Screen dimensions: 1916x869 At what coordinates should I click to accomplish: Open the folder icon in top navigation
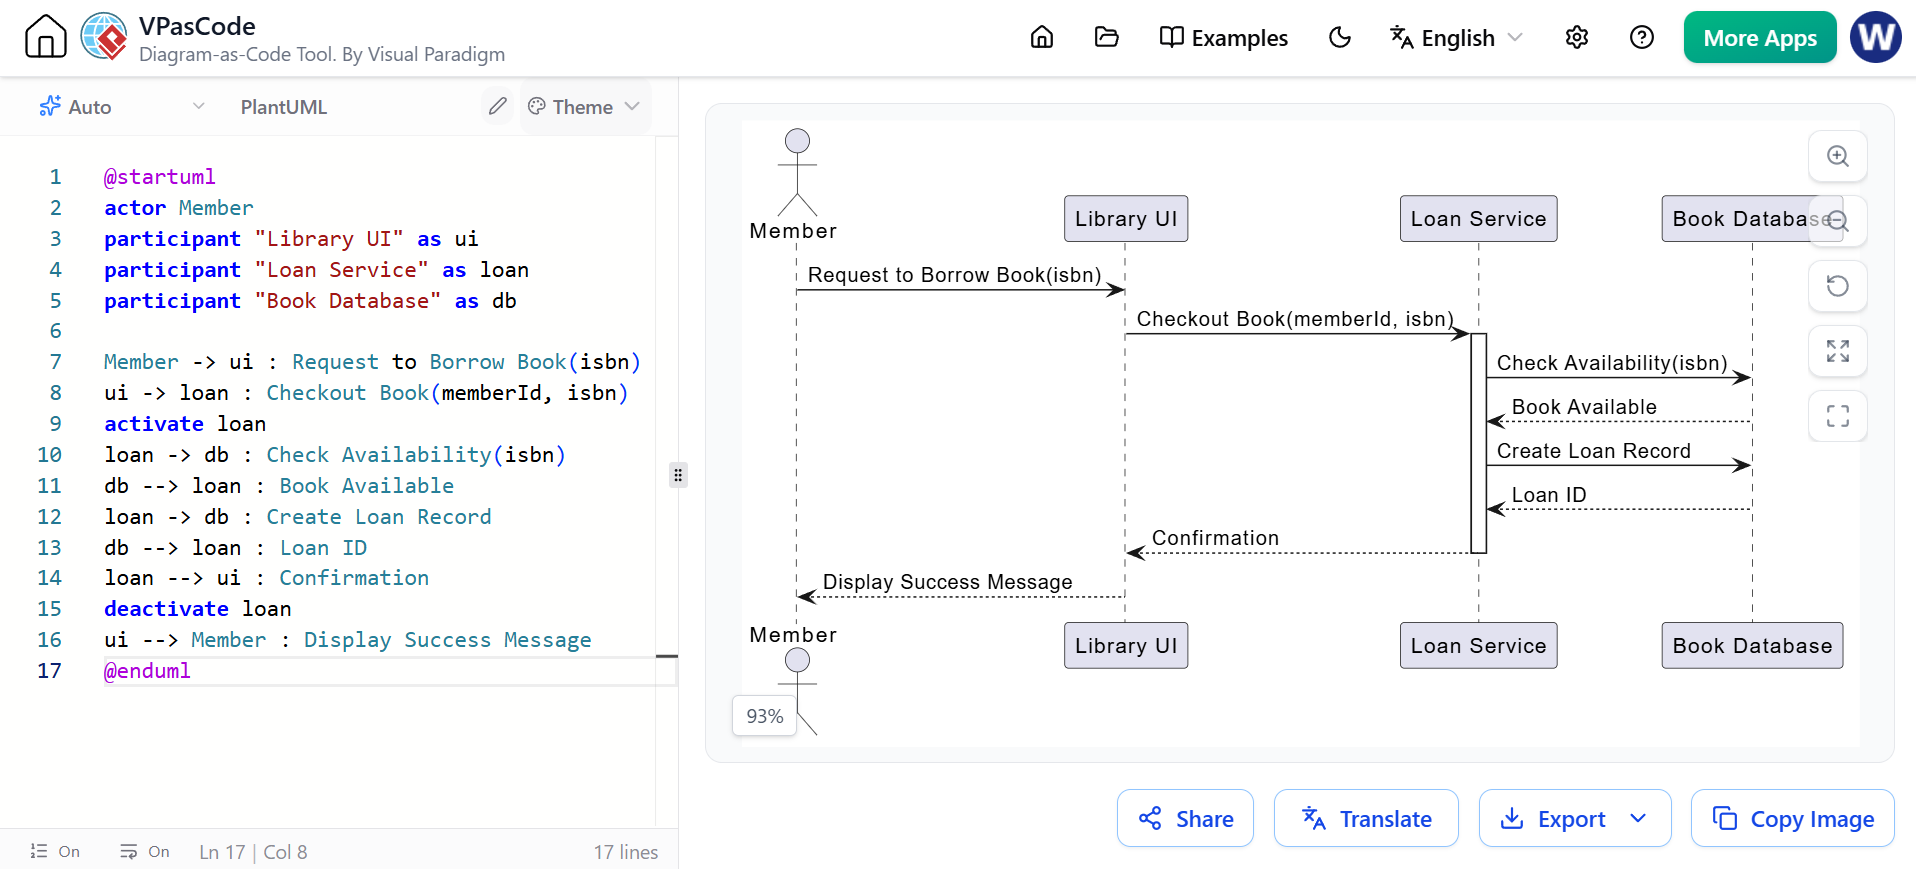click(1107, 37)
